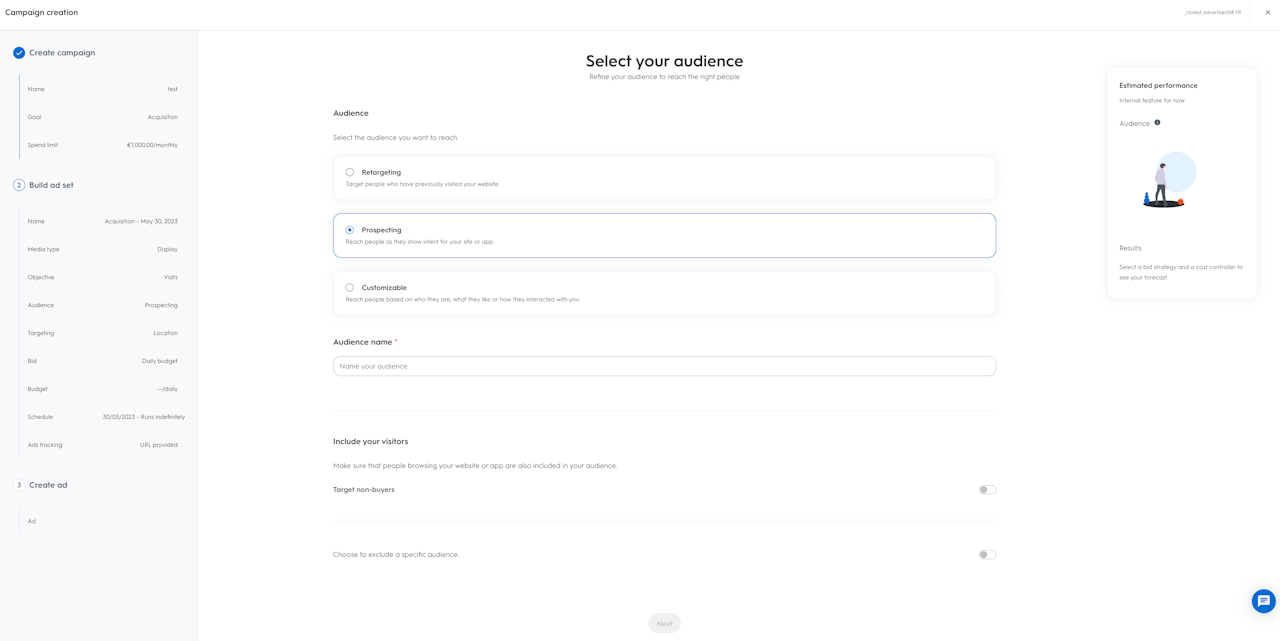Open the chat support widget
The height and width of the screenshot is (641, 1280).
click(x=1263, y=601)
